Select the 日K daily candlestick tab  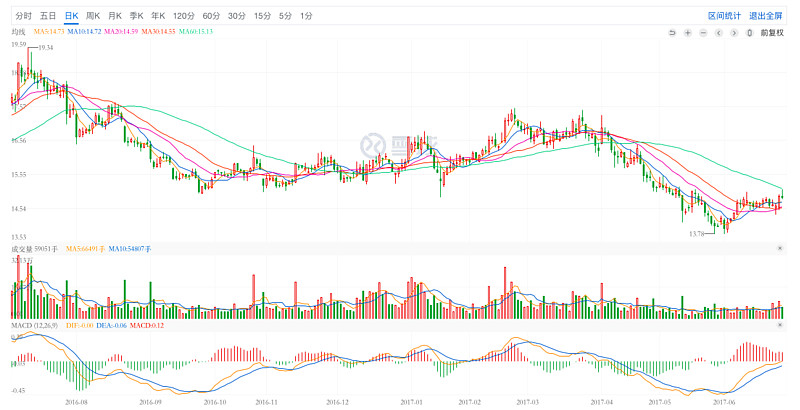tap(71, 16)
